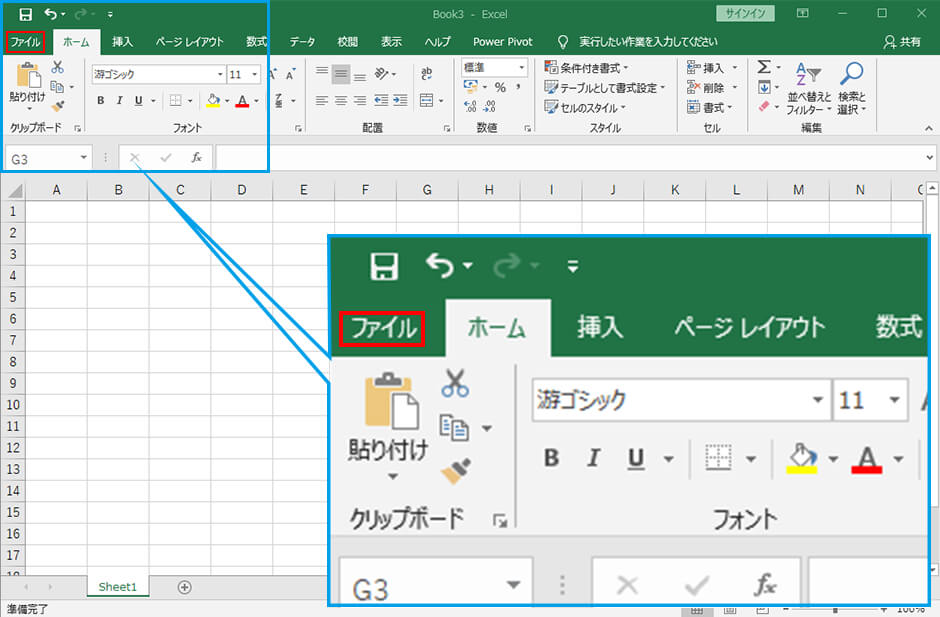Image resolution: width=940 pixels, height=617 pixels.
Task: Select row 14 header
Action: click(13, 490)
